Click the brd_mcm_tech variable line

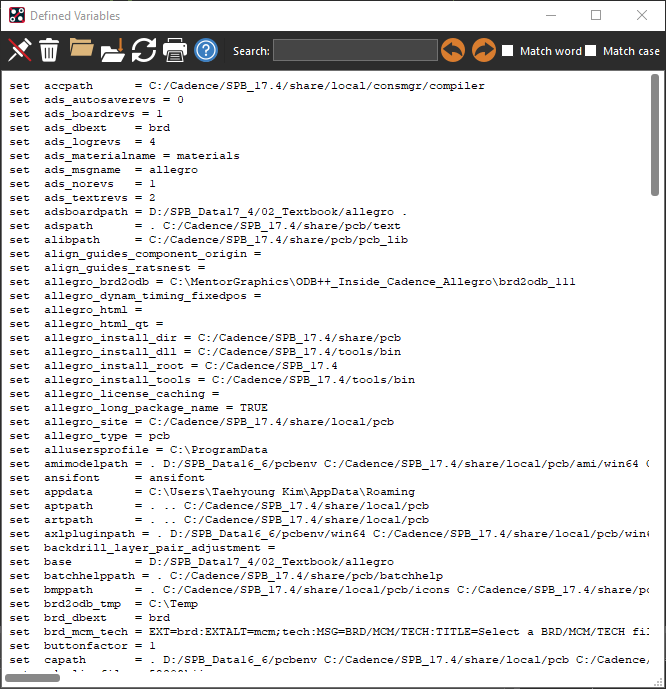329,633
